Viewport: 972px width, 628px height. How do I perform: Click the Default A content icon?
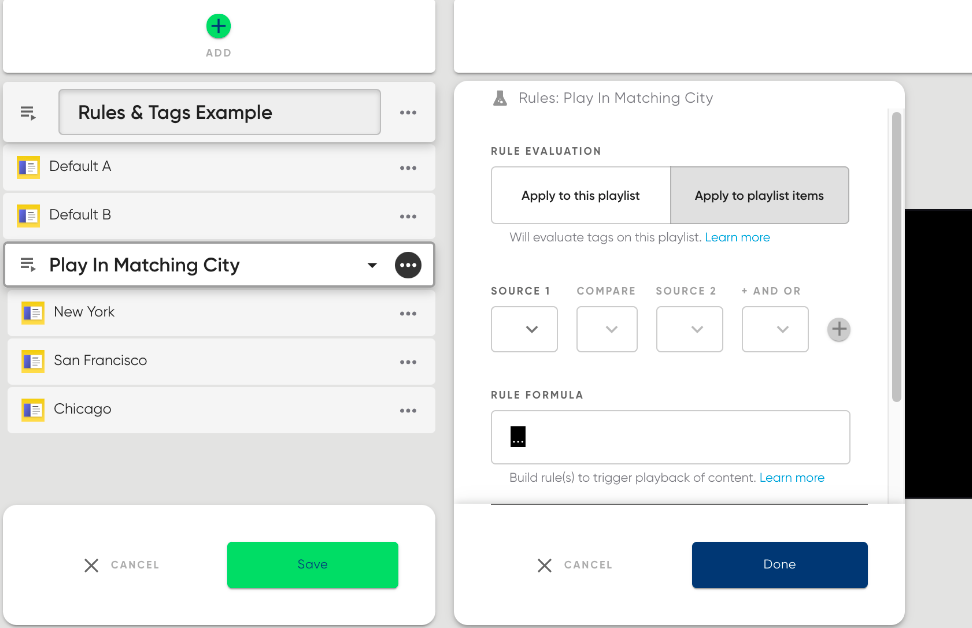click(x=28, y=167)
